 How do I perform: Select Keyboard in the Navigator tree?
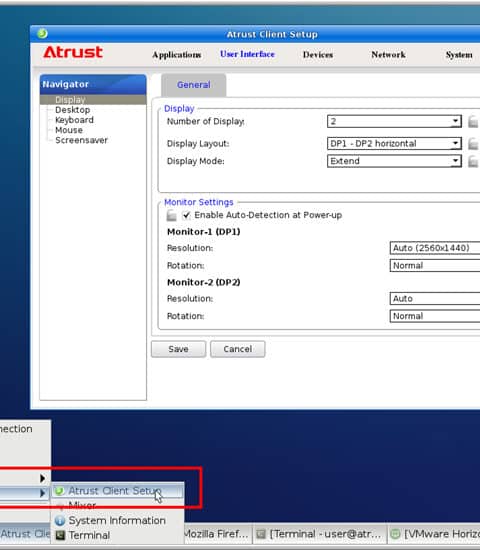coord(74,120)
